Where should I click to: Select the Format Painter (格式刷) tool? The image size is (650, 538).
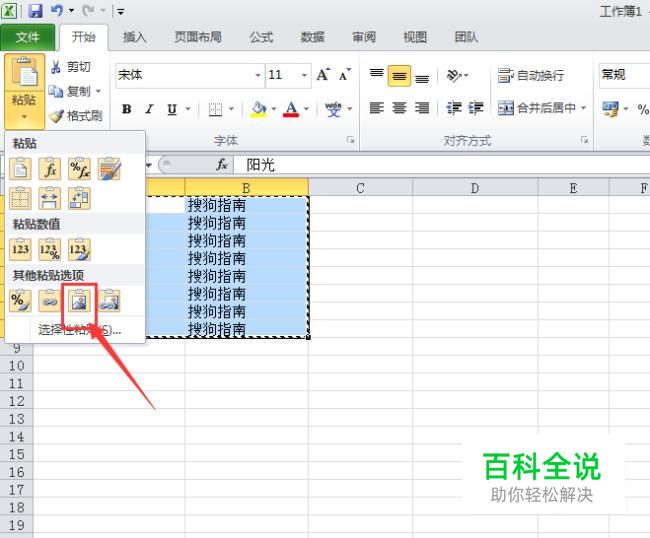76,115
